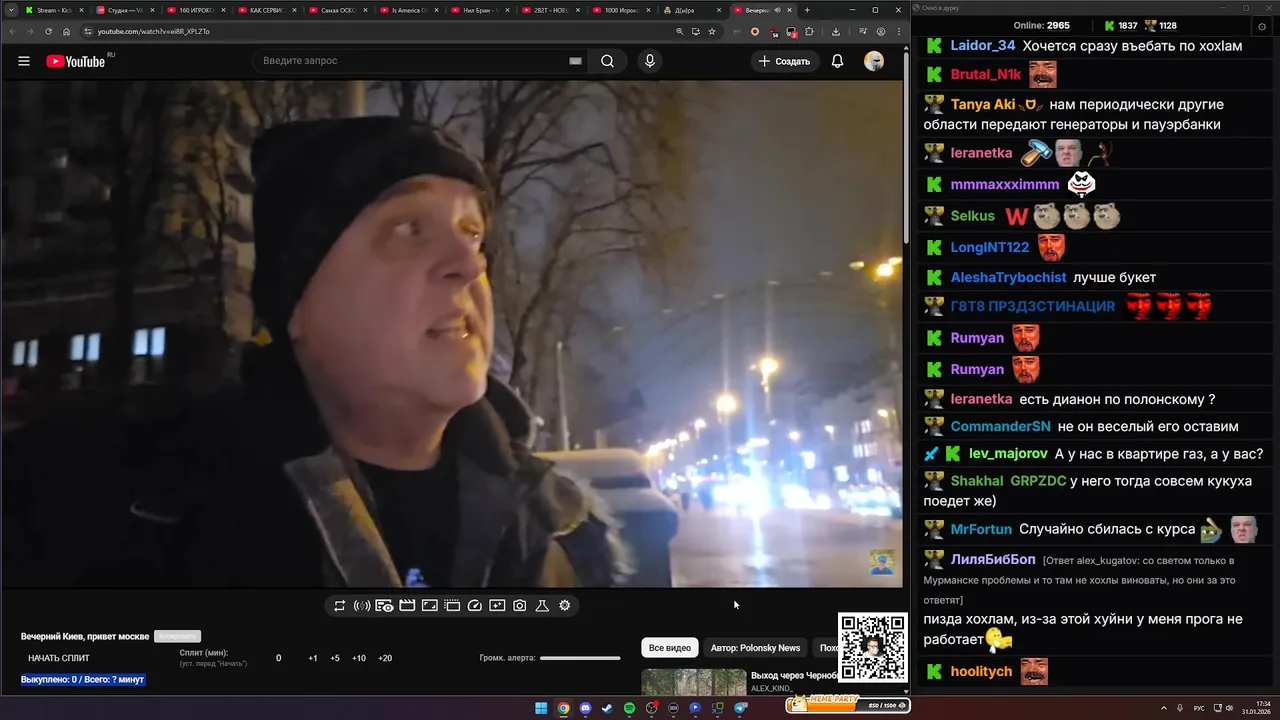Click the dashed-window icon in player toolbar
The height and width of the screenshot is (720, 1280).
pos(452,605)
